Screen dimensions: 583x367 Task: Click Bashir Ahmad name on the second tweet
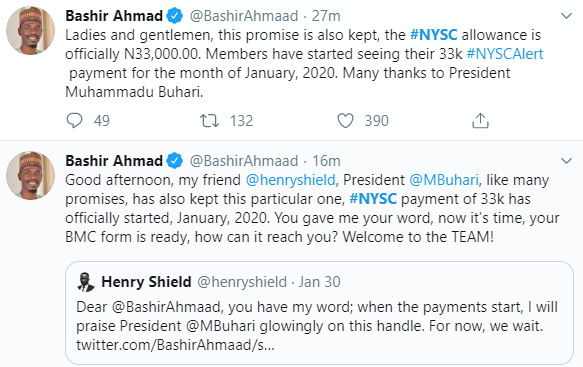[x=114, y=161]
